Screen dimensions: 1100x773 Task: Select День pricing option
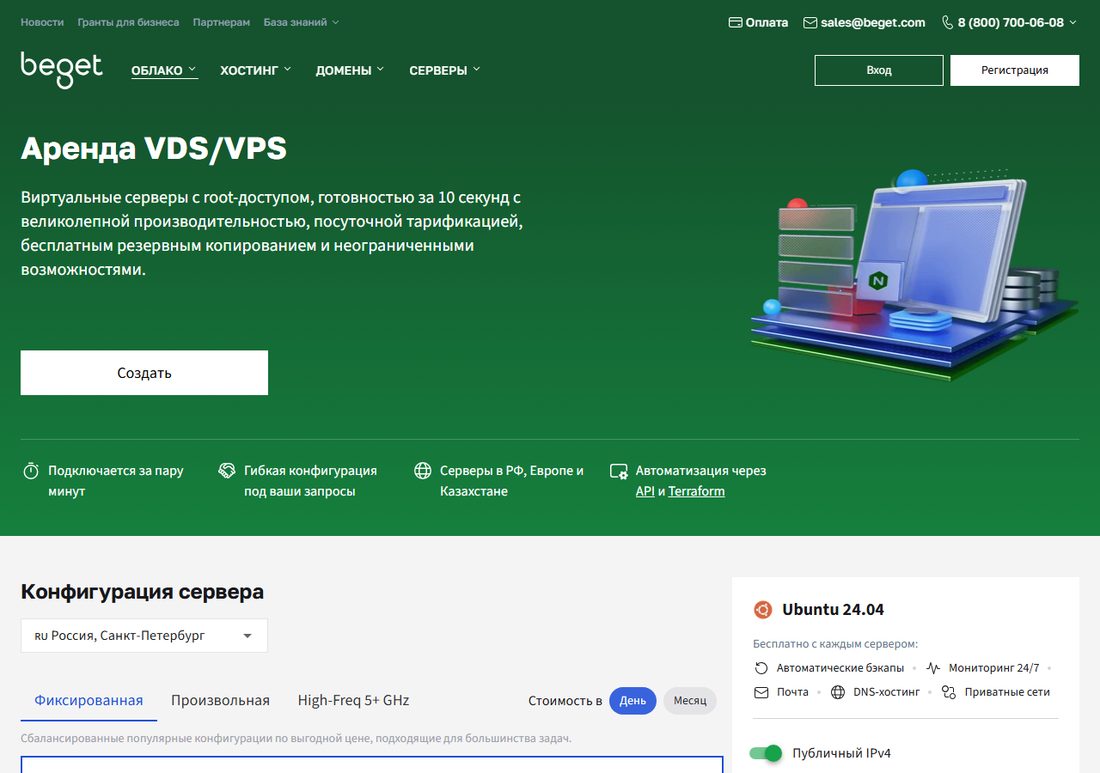click(x=632, y=701)
